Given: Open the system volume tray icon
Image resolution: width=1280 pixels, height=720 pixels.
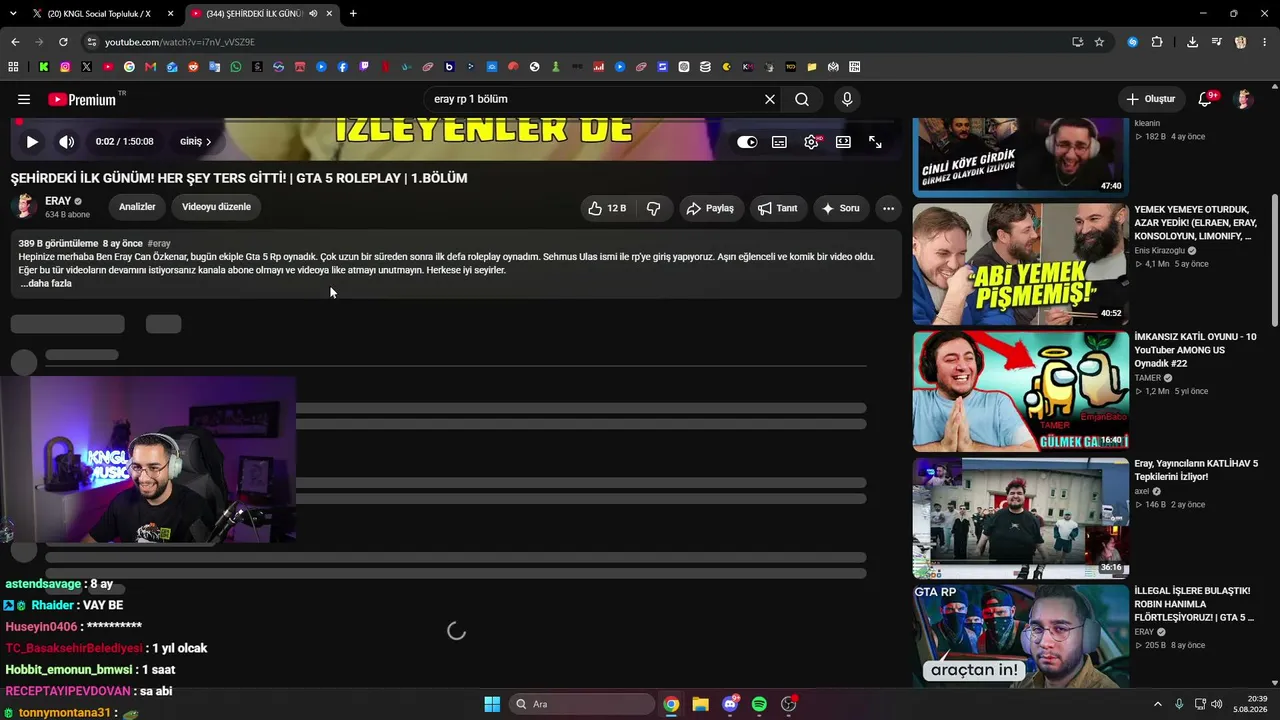Looking at the screenshot, I should [x=1217, y=704].
